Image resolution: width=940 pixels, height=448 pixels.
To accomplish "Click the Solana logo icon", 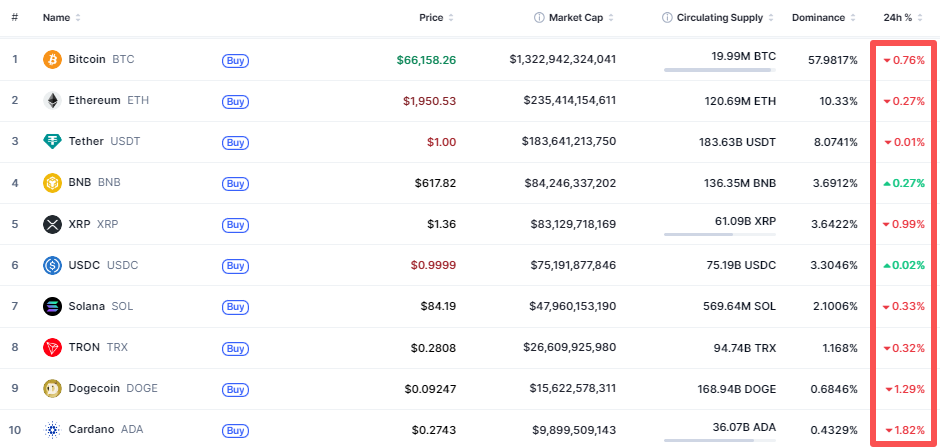I will 52,306.
